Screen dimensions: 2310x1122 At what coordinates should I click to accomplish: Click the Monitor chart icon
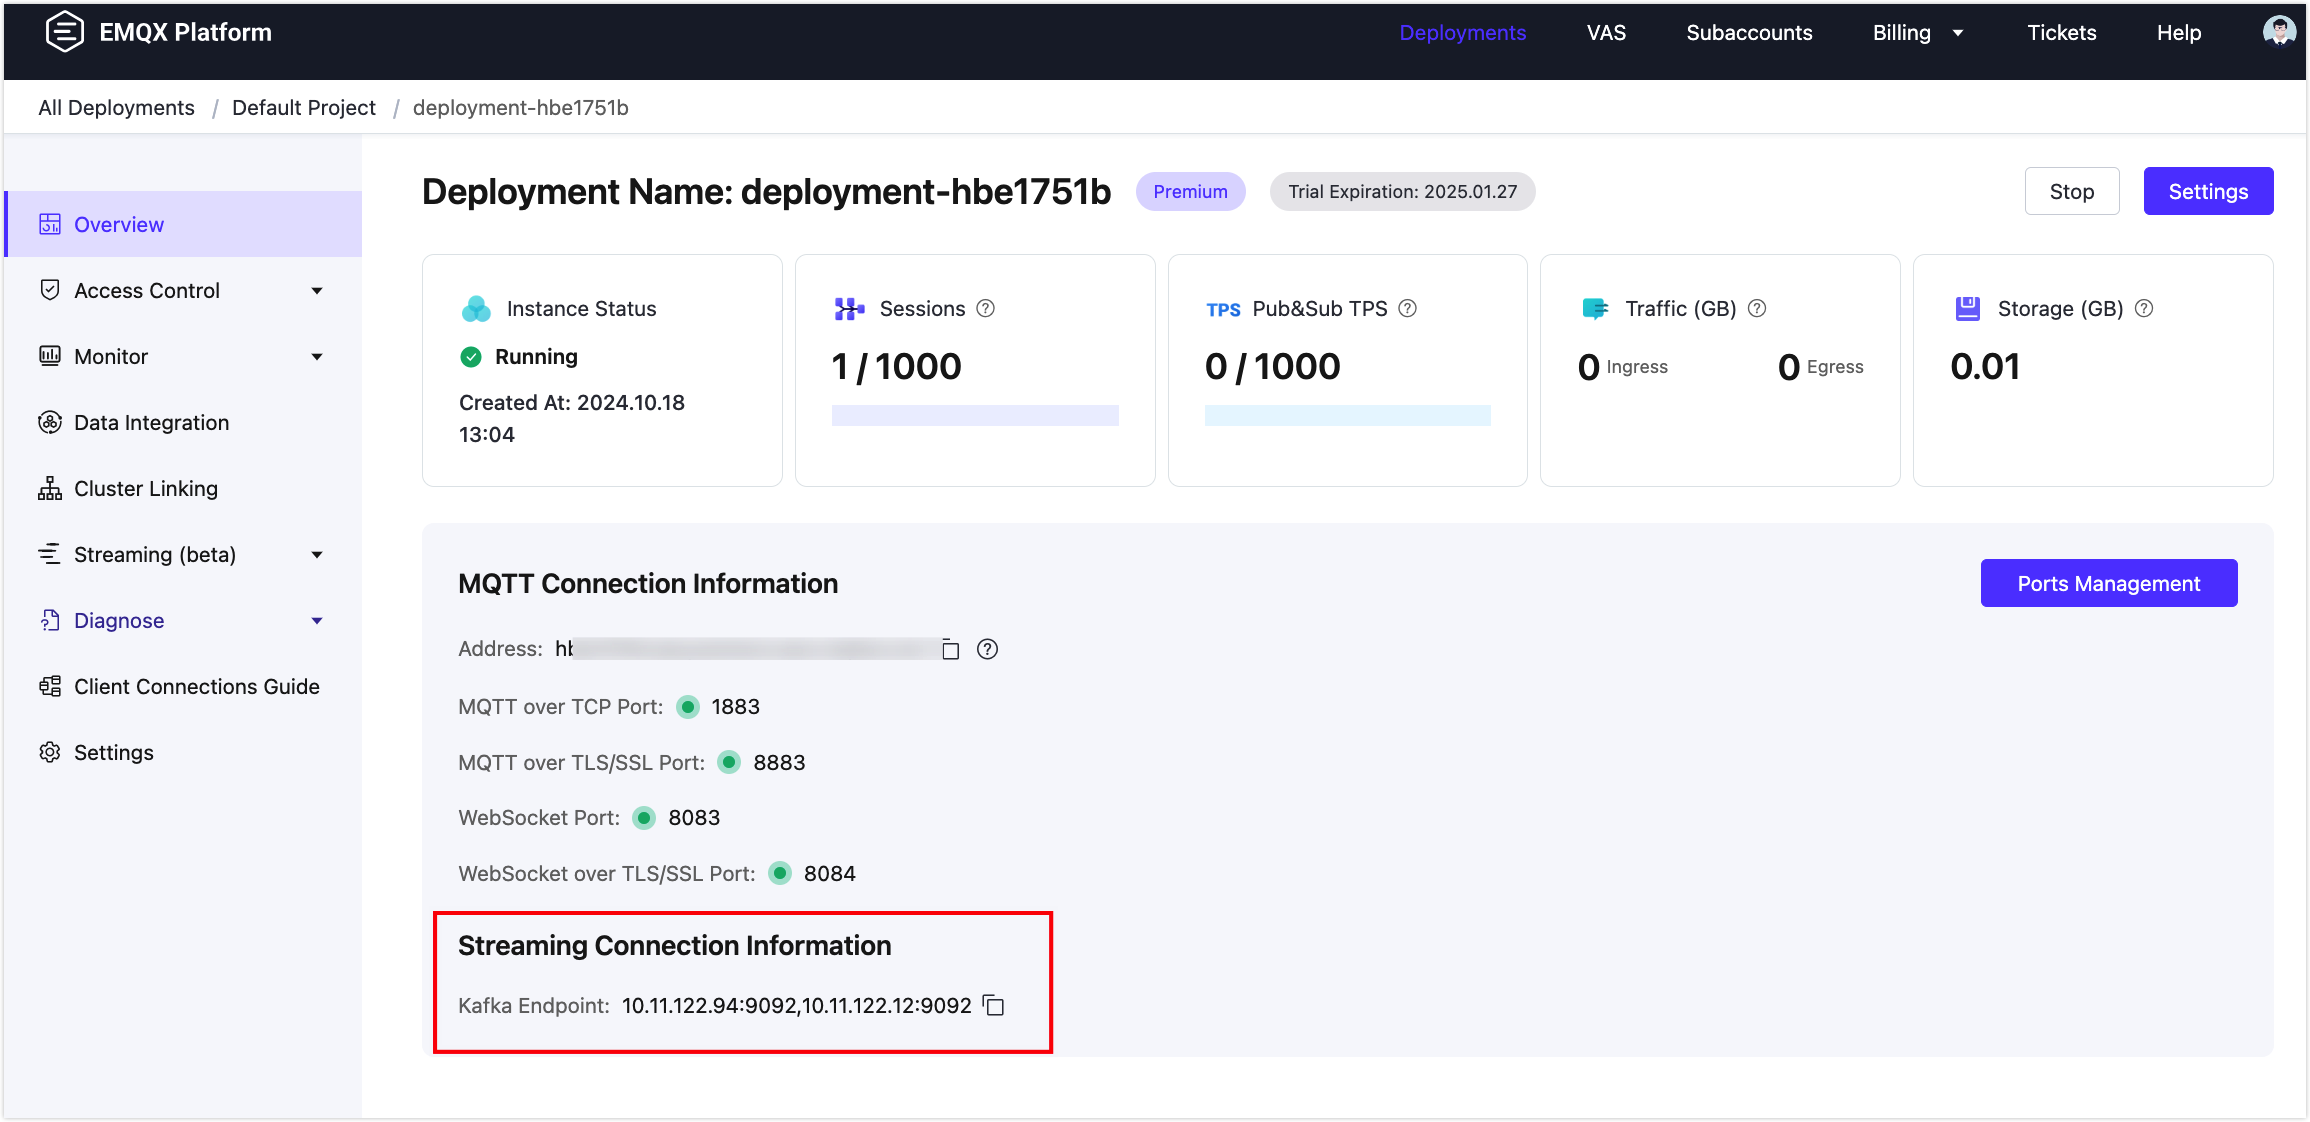pyautogui.click(x=50, y=356)
